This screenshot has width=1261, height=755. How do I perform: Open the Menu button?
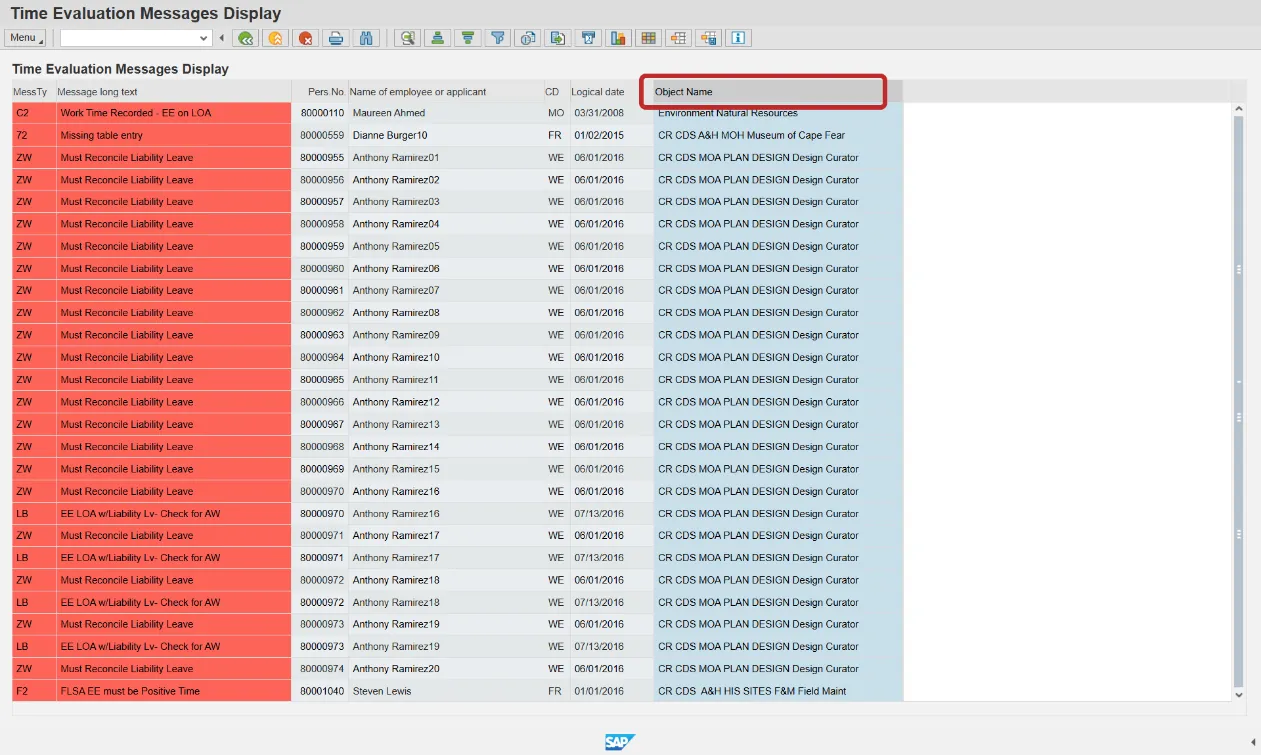coord(25,38)
